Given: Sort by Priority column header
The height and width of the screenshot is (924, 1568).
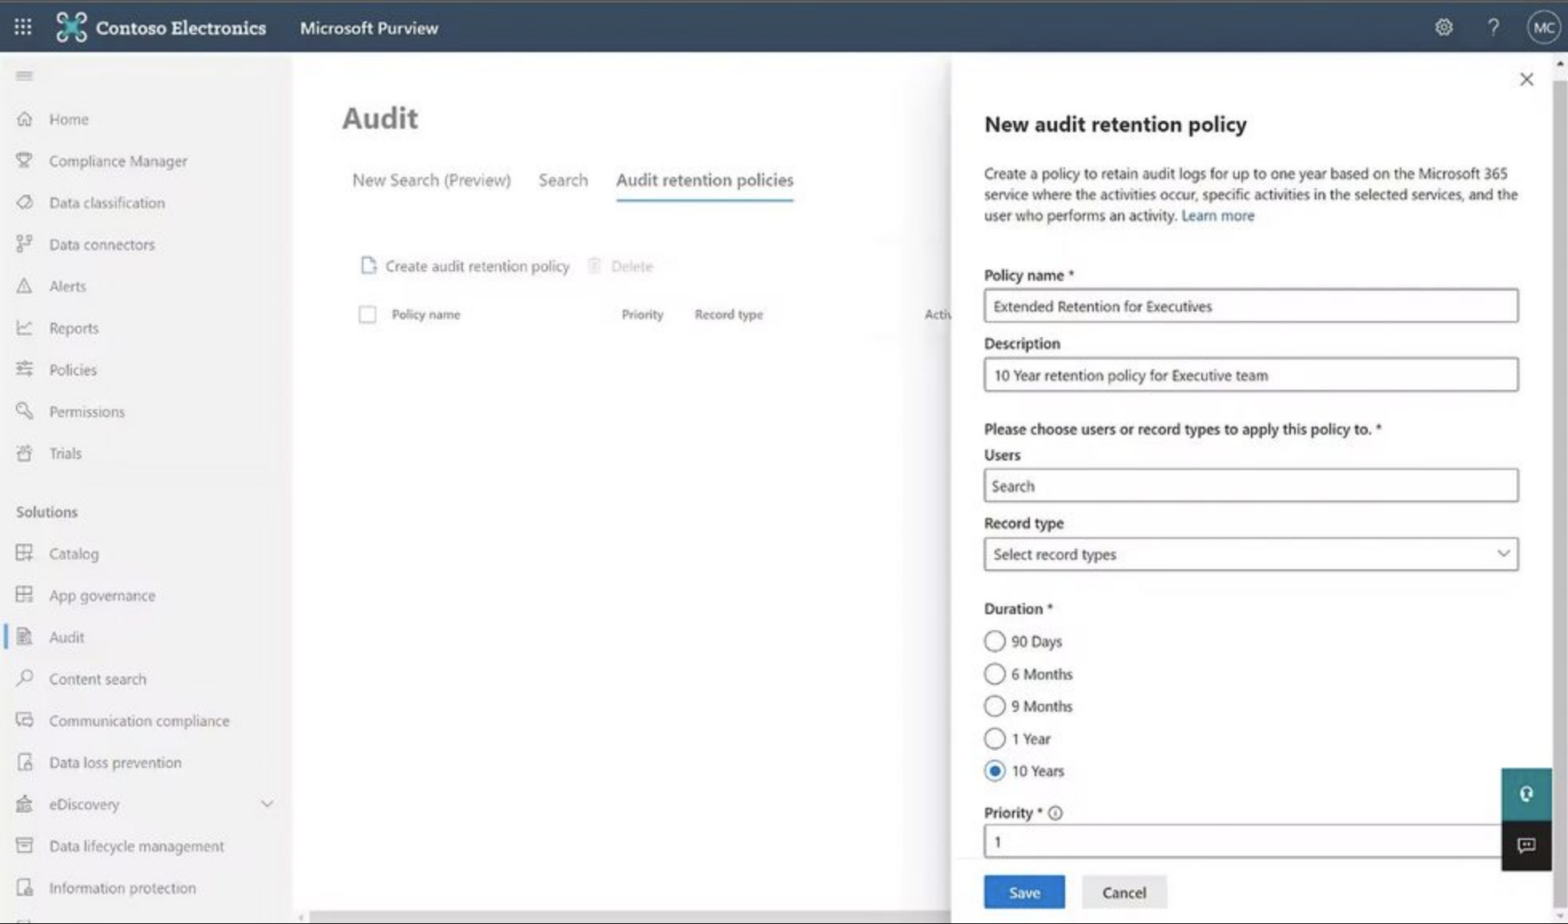Looking at the screenshot, I should tap(642, 315).
